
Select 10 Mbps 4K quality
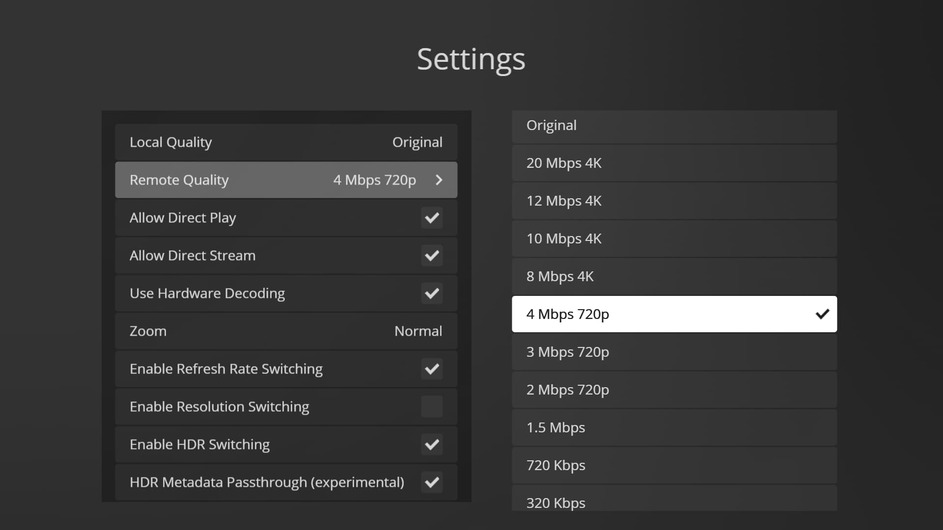click(x=674, y=239)
